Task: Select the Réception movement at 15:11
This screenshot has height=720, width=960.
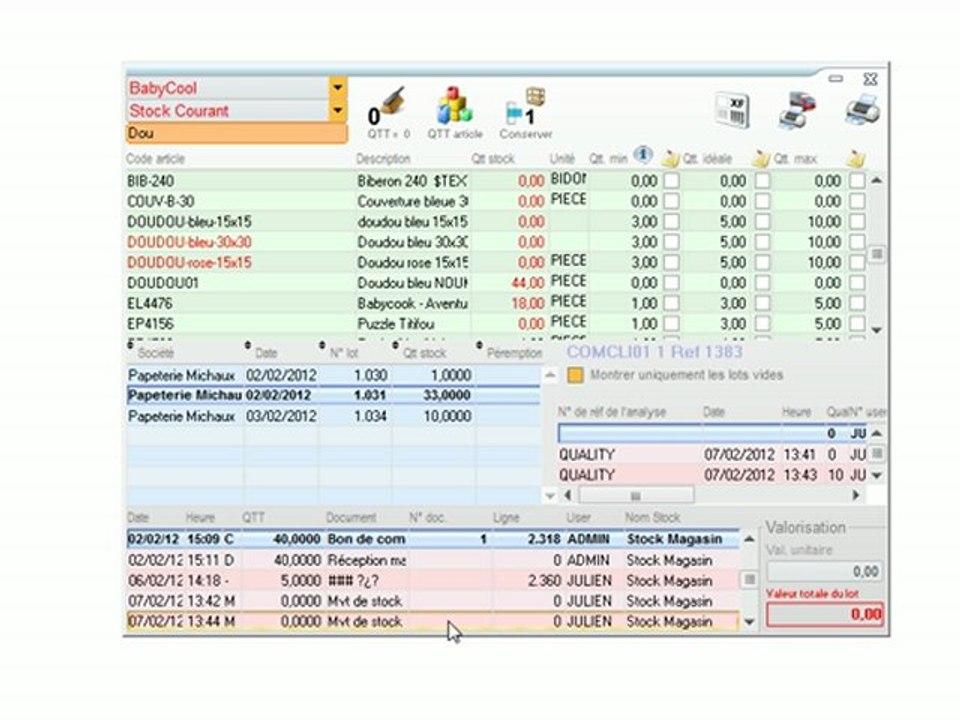Action: (433, 560)
